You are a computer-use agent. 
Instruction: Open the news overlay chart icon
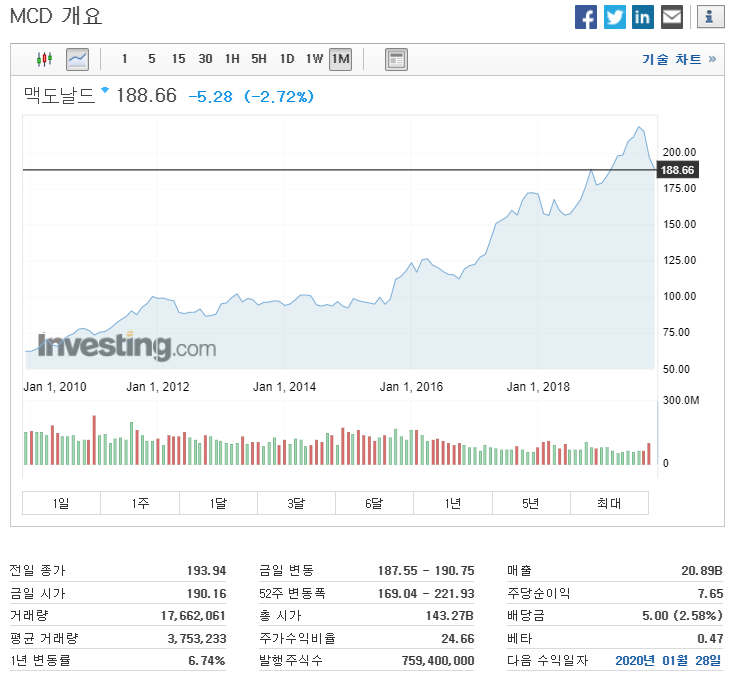point(396,59)
